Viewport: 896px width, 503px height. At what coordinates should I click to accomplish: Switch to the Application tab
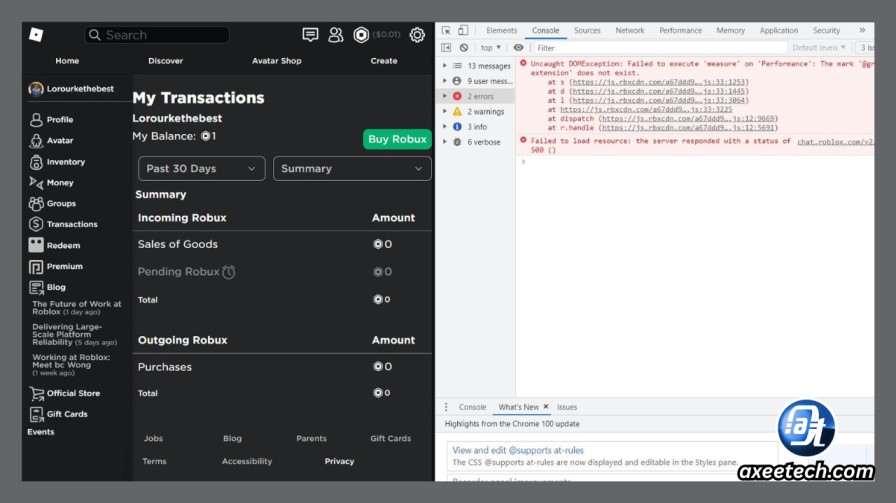point(778,30)
